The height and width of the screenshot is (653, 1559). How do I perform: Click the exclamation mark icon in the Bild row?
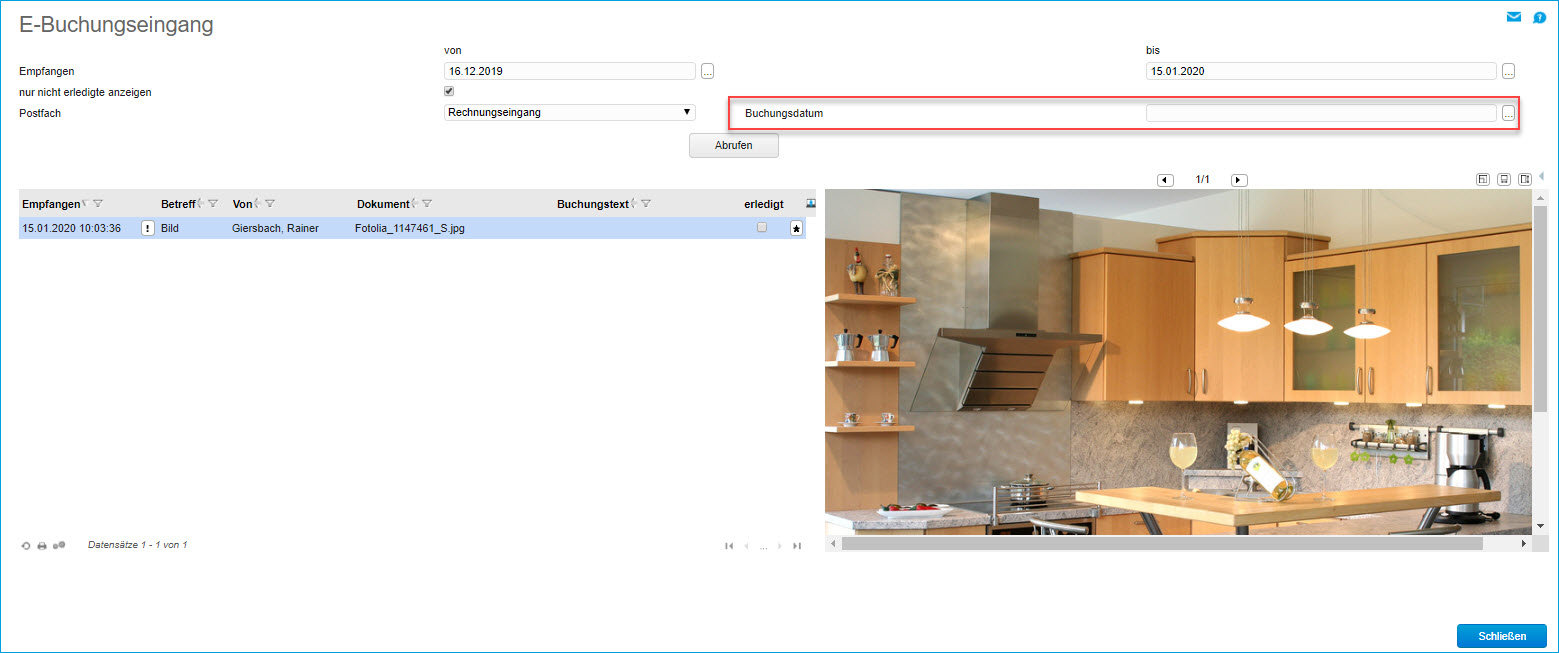[148, 228]
